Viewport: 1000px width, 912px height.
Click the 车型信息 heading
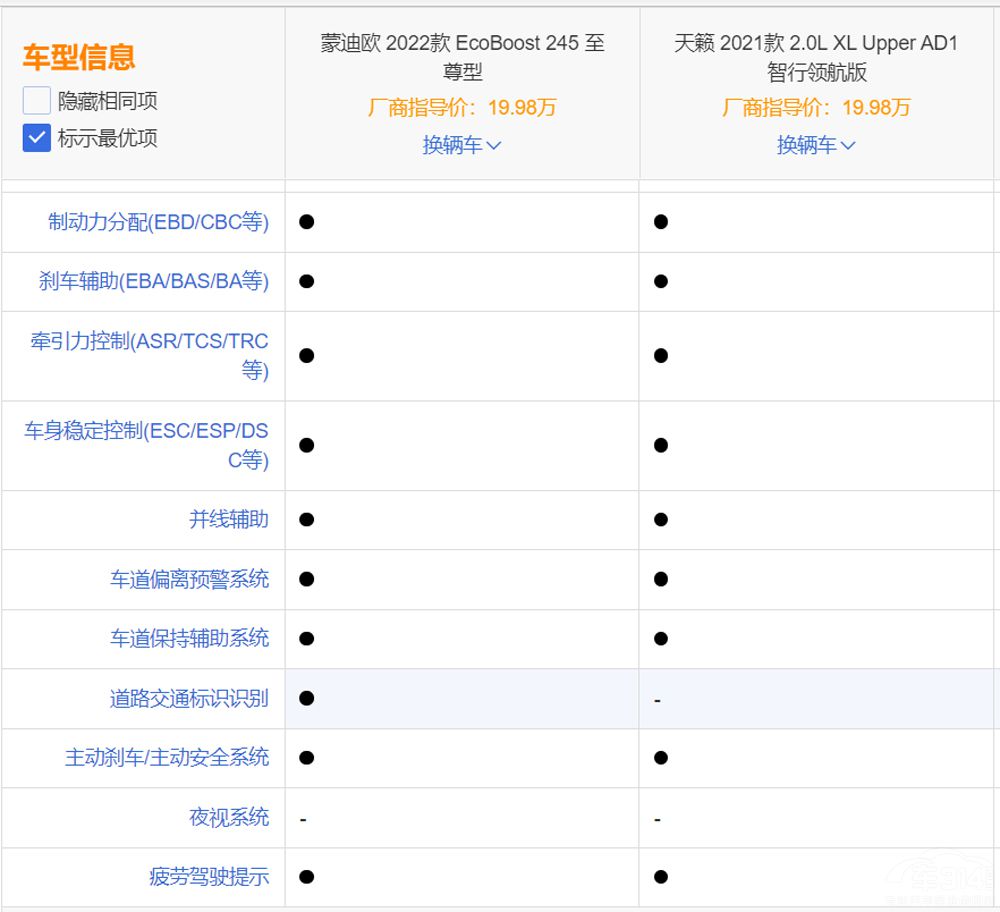coord(79,57)
